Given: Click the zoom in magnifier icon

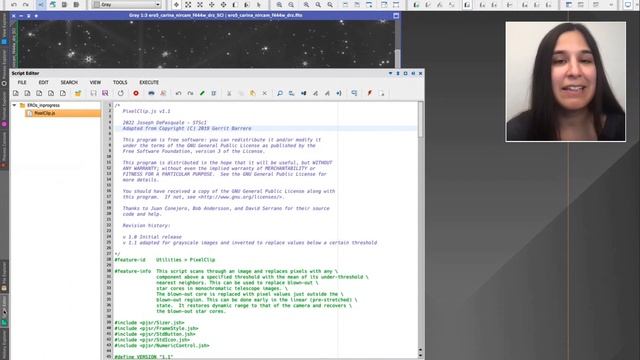Looking at the screenshot, I should 279,4.
